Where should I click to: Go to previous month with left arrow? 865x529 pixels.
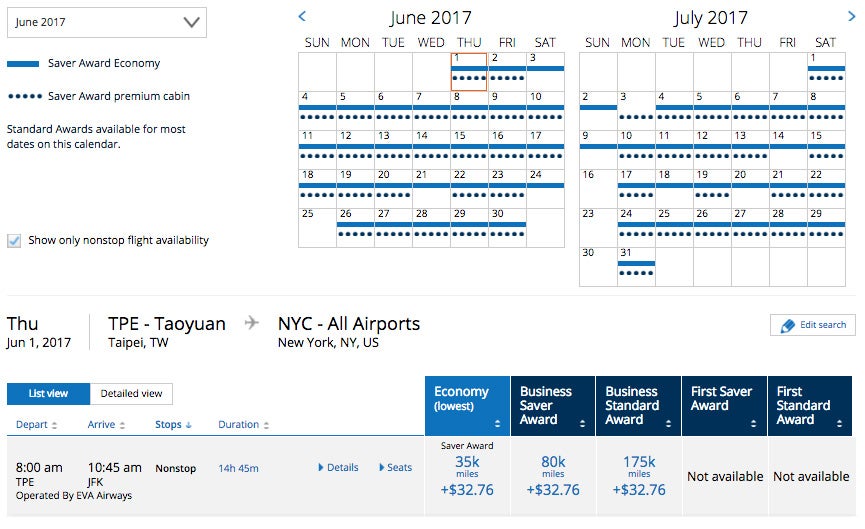tap(302, 17)
